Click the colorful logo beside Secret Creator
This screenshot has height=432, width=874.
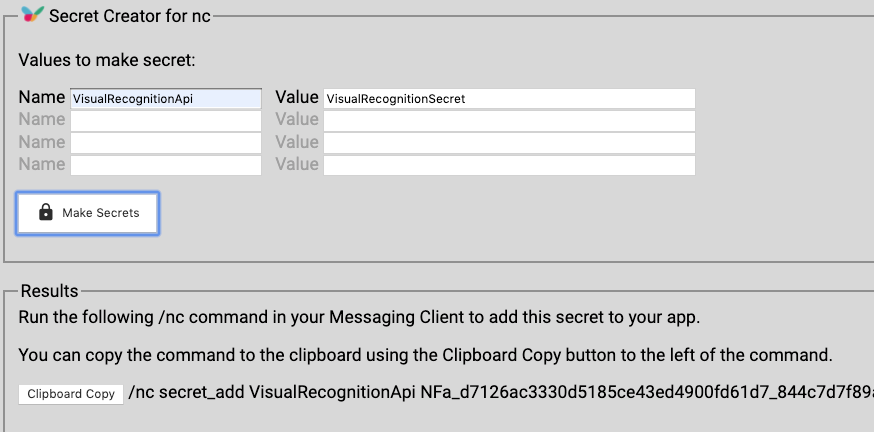coord(32,14)
